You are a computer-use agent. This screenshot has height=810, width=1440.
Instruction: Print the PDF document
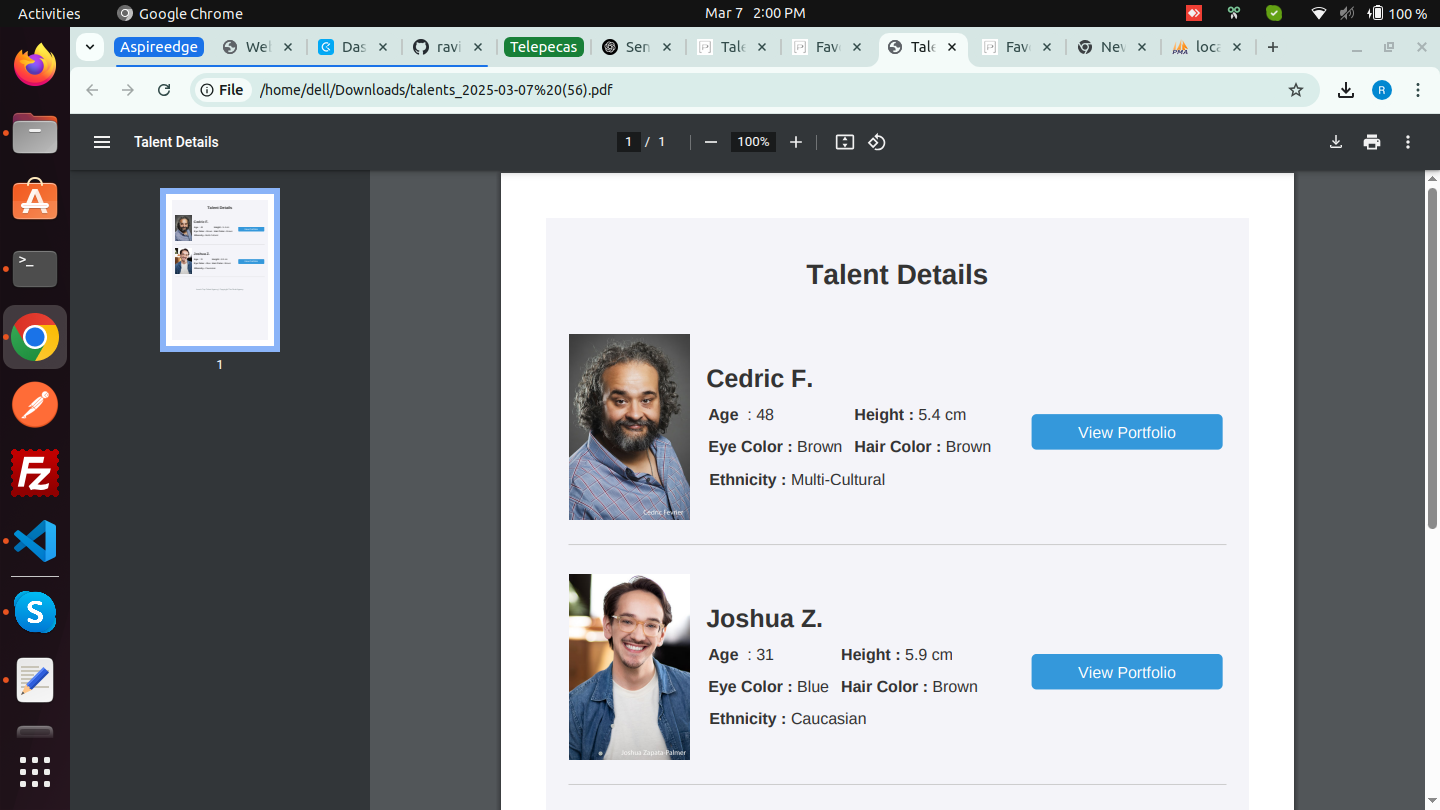point(1372,142)
